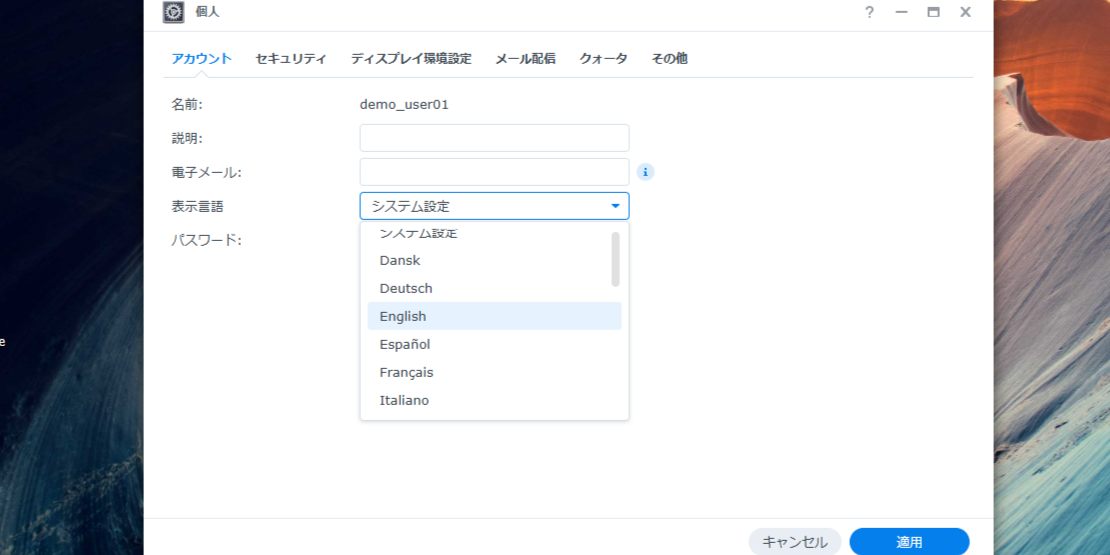
Task: Click the email info icon
Action: (x=646, y=172)
